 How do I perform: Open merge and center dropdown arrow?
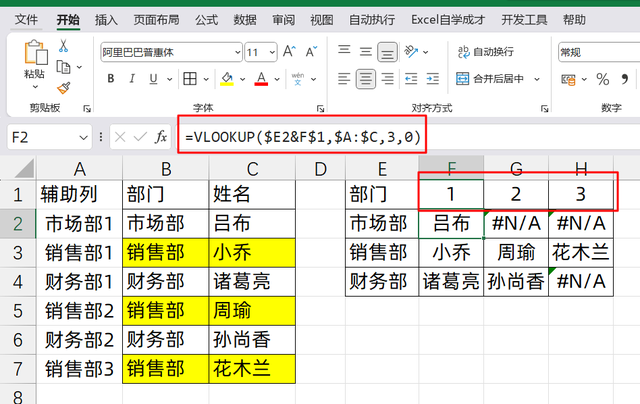pos(537,79)
